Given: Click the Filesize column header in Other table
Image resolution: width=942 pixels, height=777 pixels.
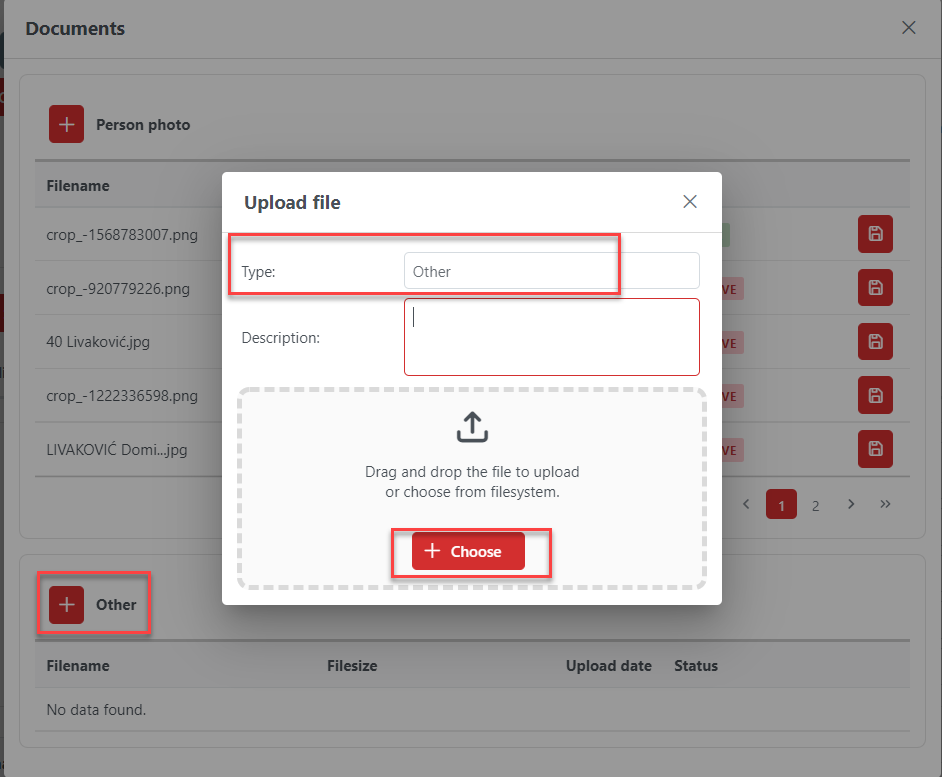Looking at the screenshot, I should (352, 666).
